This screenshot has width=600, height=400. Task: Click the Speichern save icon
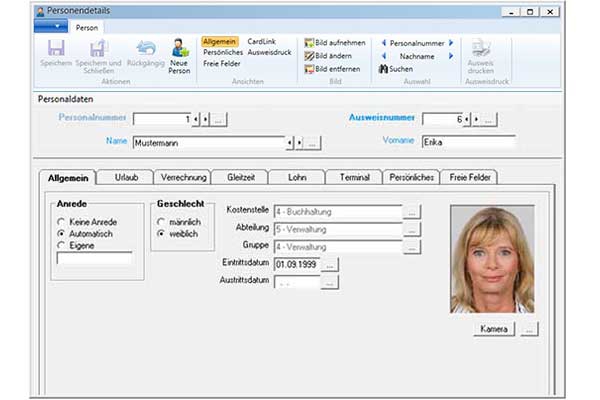click(56, 49)
